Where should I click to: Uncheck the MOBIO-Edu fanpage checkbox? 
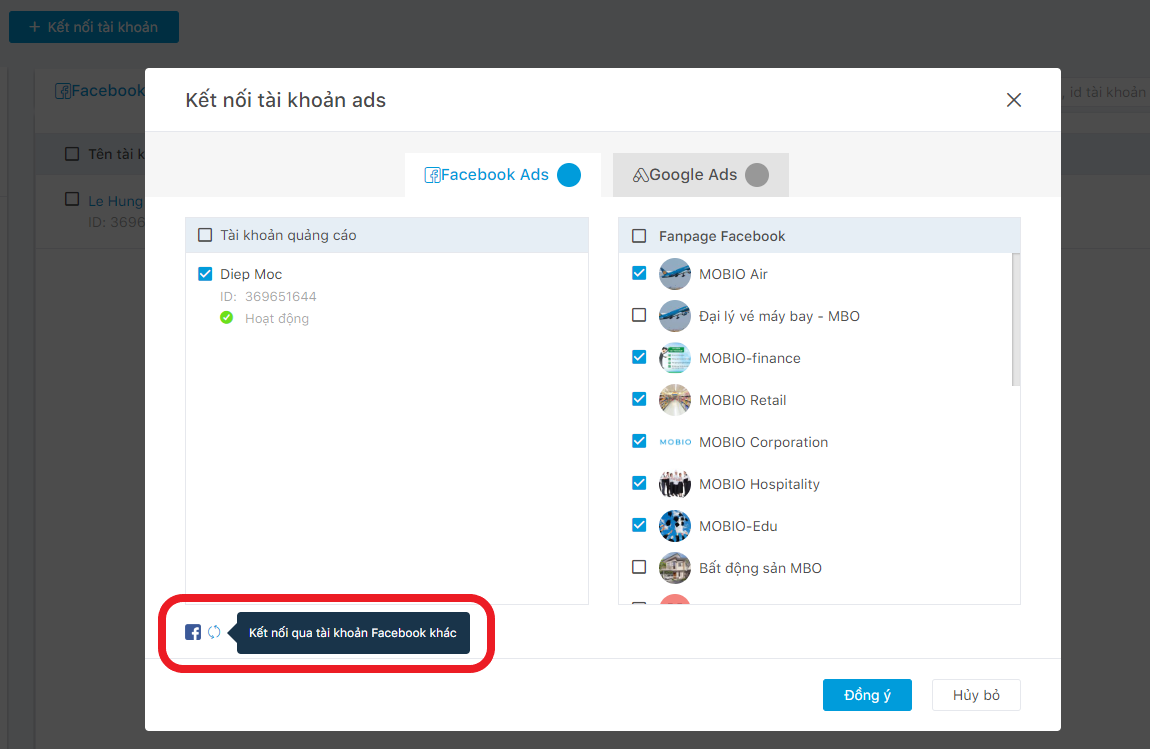coord(640,525)
